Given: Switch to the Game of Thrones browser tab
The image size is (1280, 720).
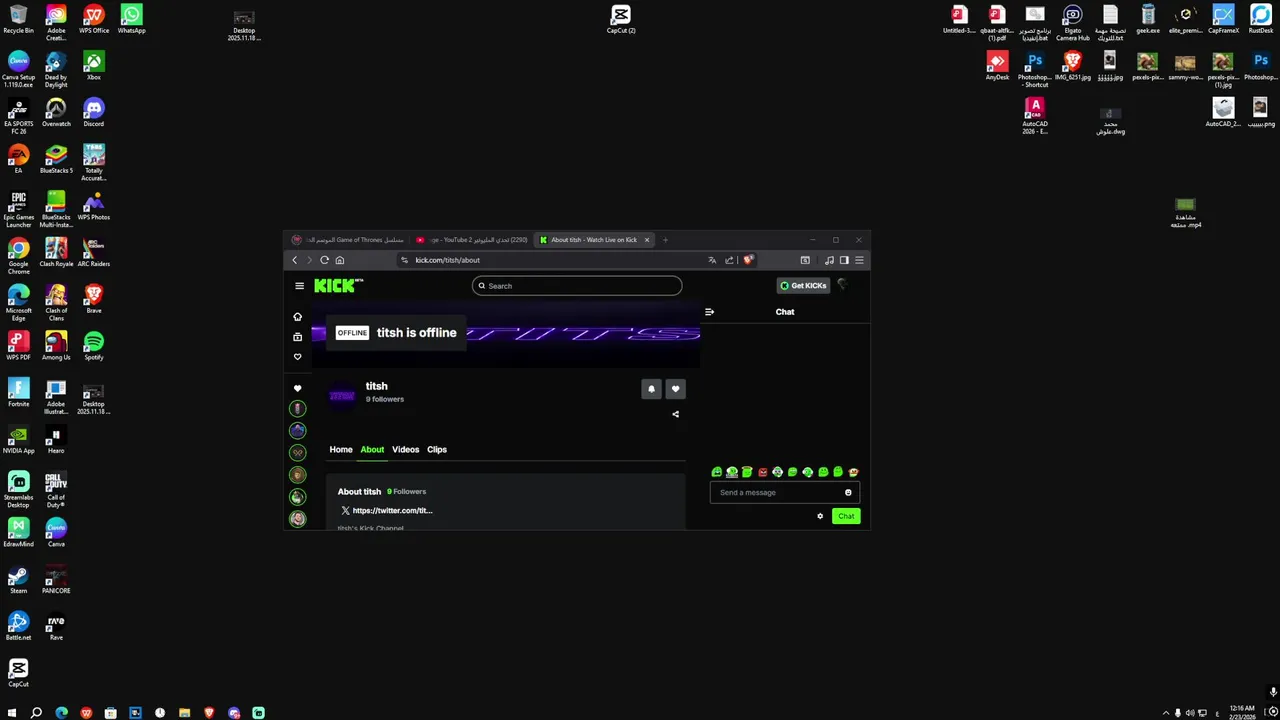Looking at the screenshot, I should pyautogui.click(x=347, y=240).
